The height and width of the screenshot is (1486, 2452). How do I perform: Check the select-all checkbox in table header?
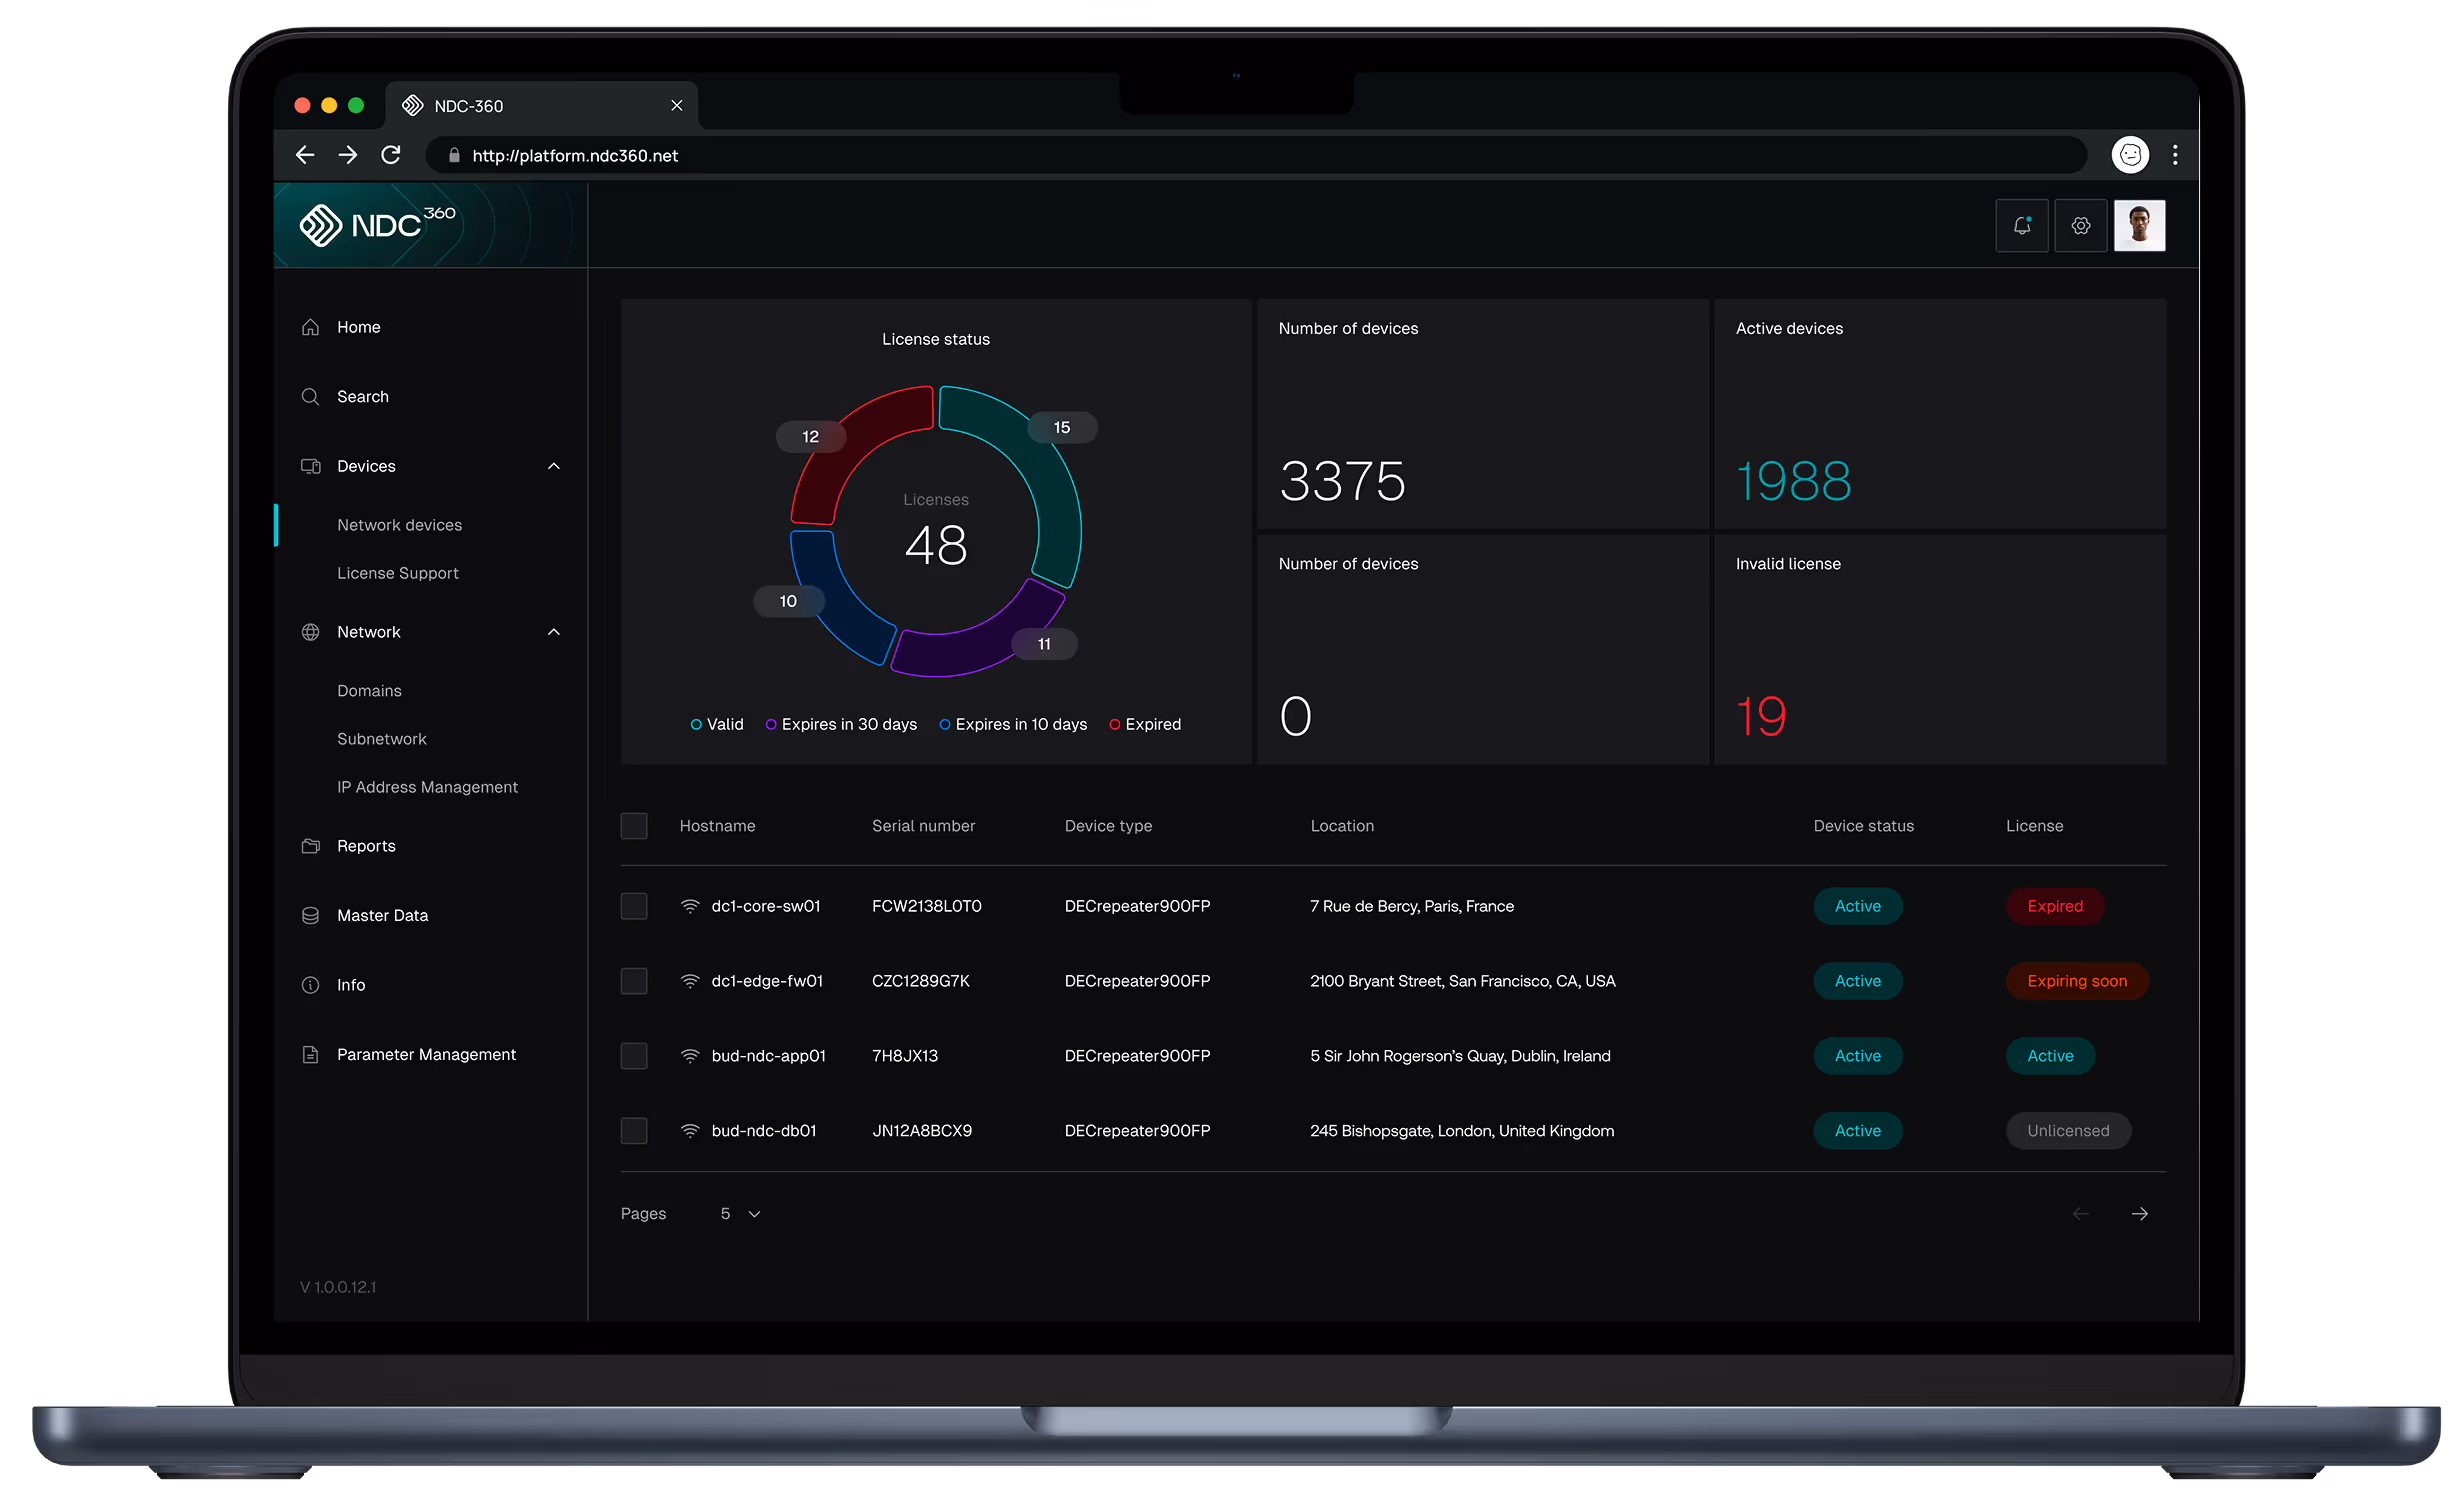coord(634,826)
